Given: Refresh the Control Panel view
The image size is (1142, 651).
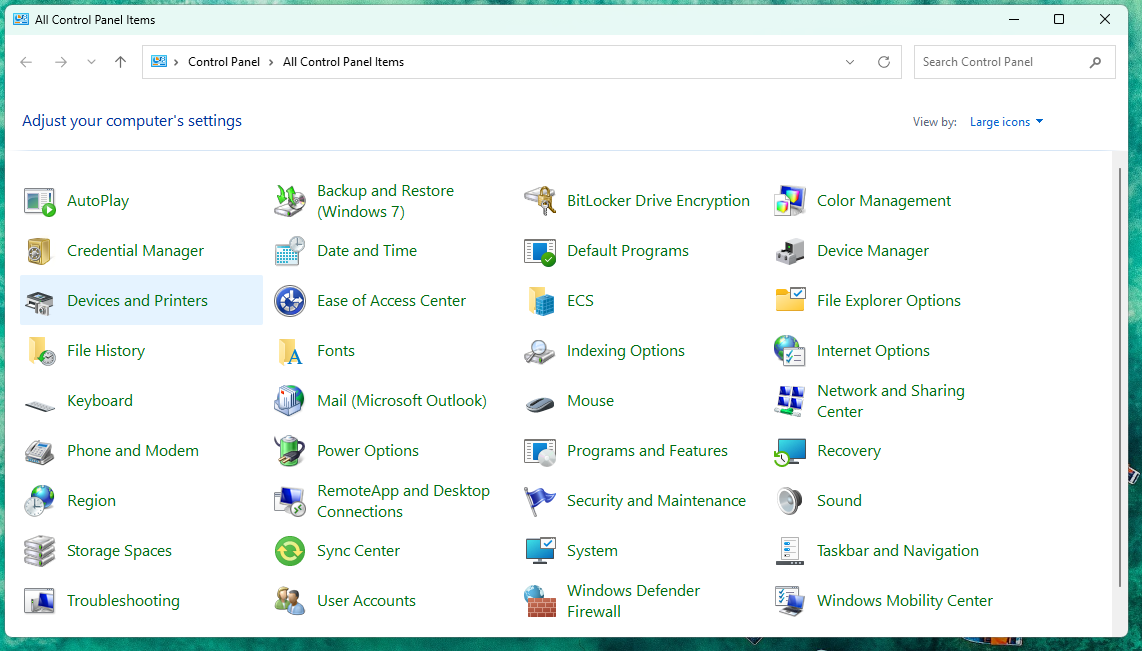Looking at the screenshot, I should click(883, 62).
